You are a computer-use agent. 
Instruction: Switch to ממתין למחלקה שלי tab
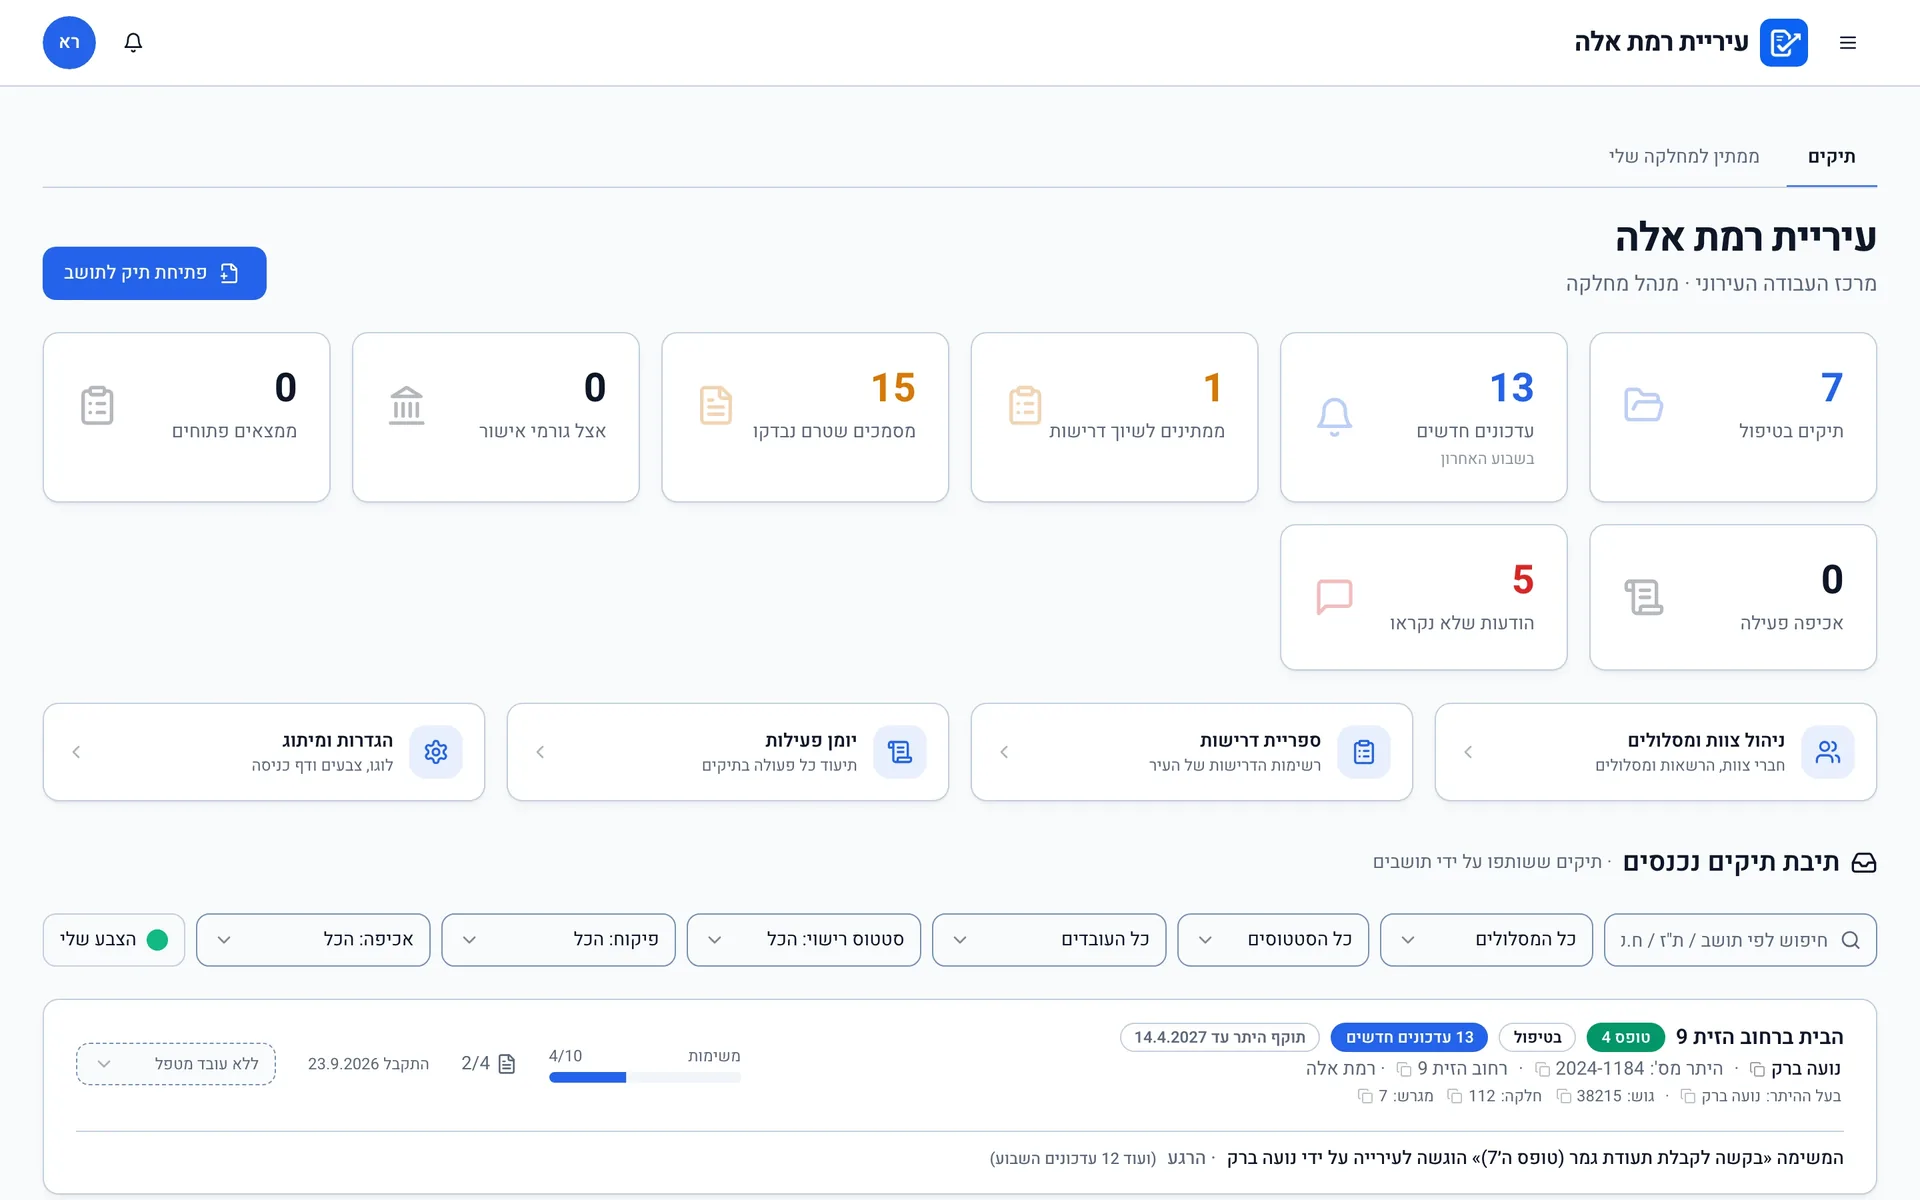1684,156
